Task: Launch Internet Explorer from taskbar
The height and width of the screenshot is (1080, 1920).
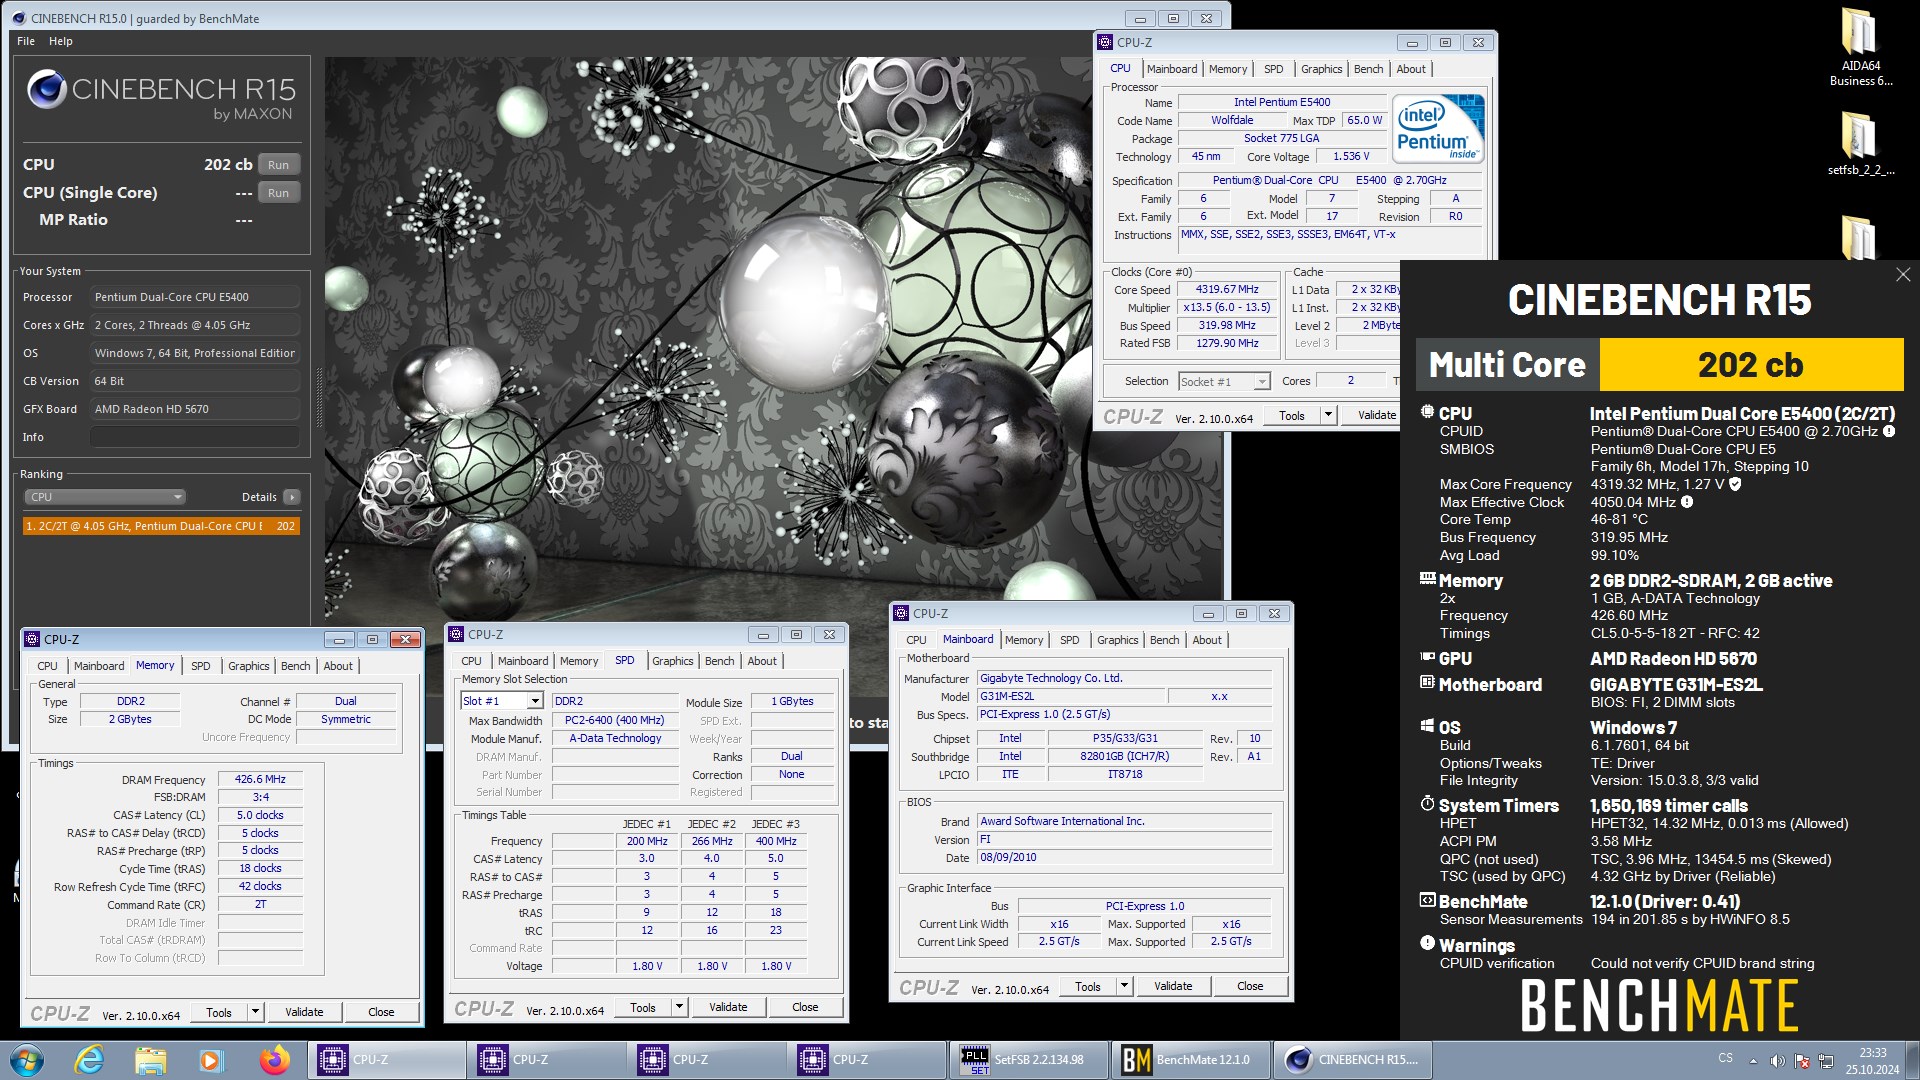Action: (89, 1060)
